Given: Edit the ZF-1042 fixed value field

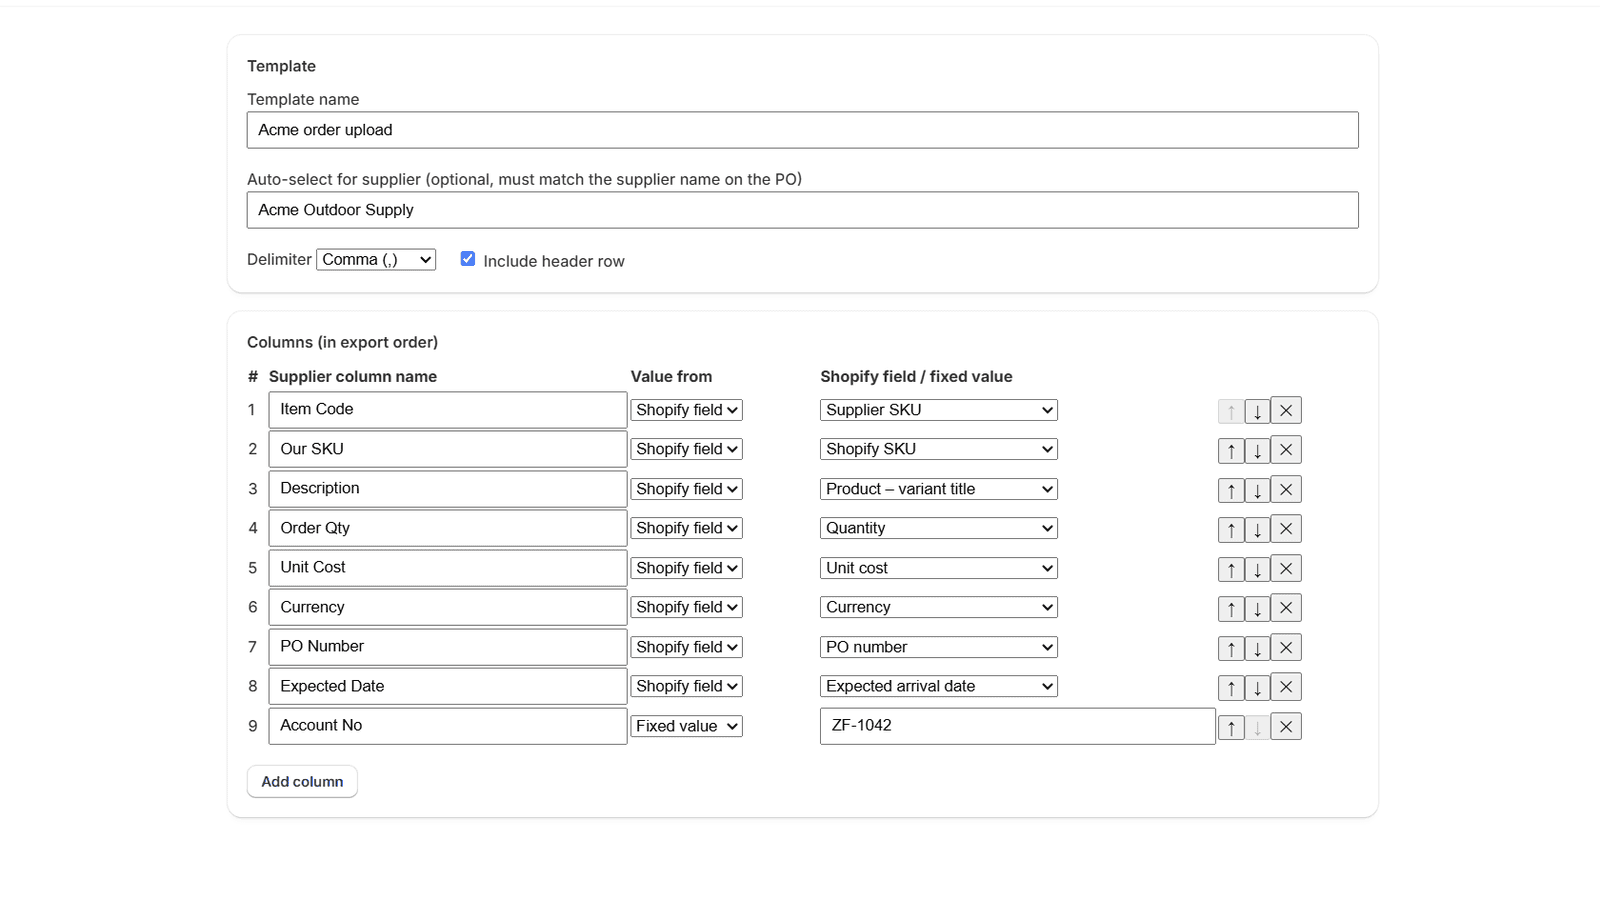Looking at the screenshot, I should coord(1017,726).
